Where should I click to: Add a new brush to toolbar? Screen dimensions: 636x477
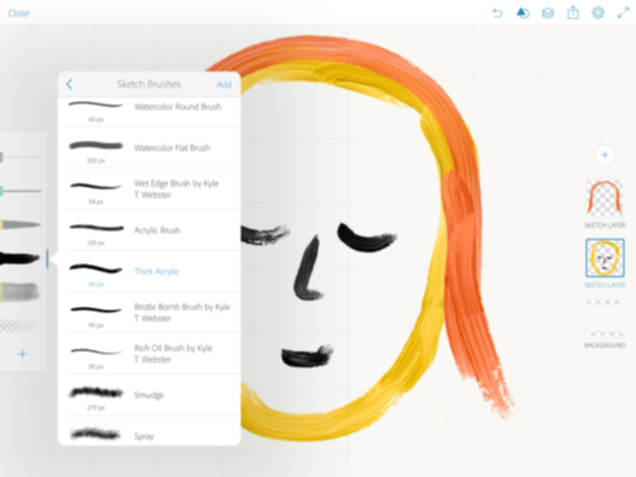(22, 354)
